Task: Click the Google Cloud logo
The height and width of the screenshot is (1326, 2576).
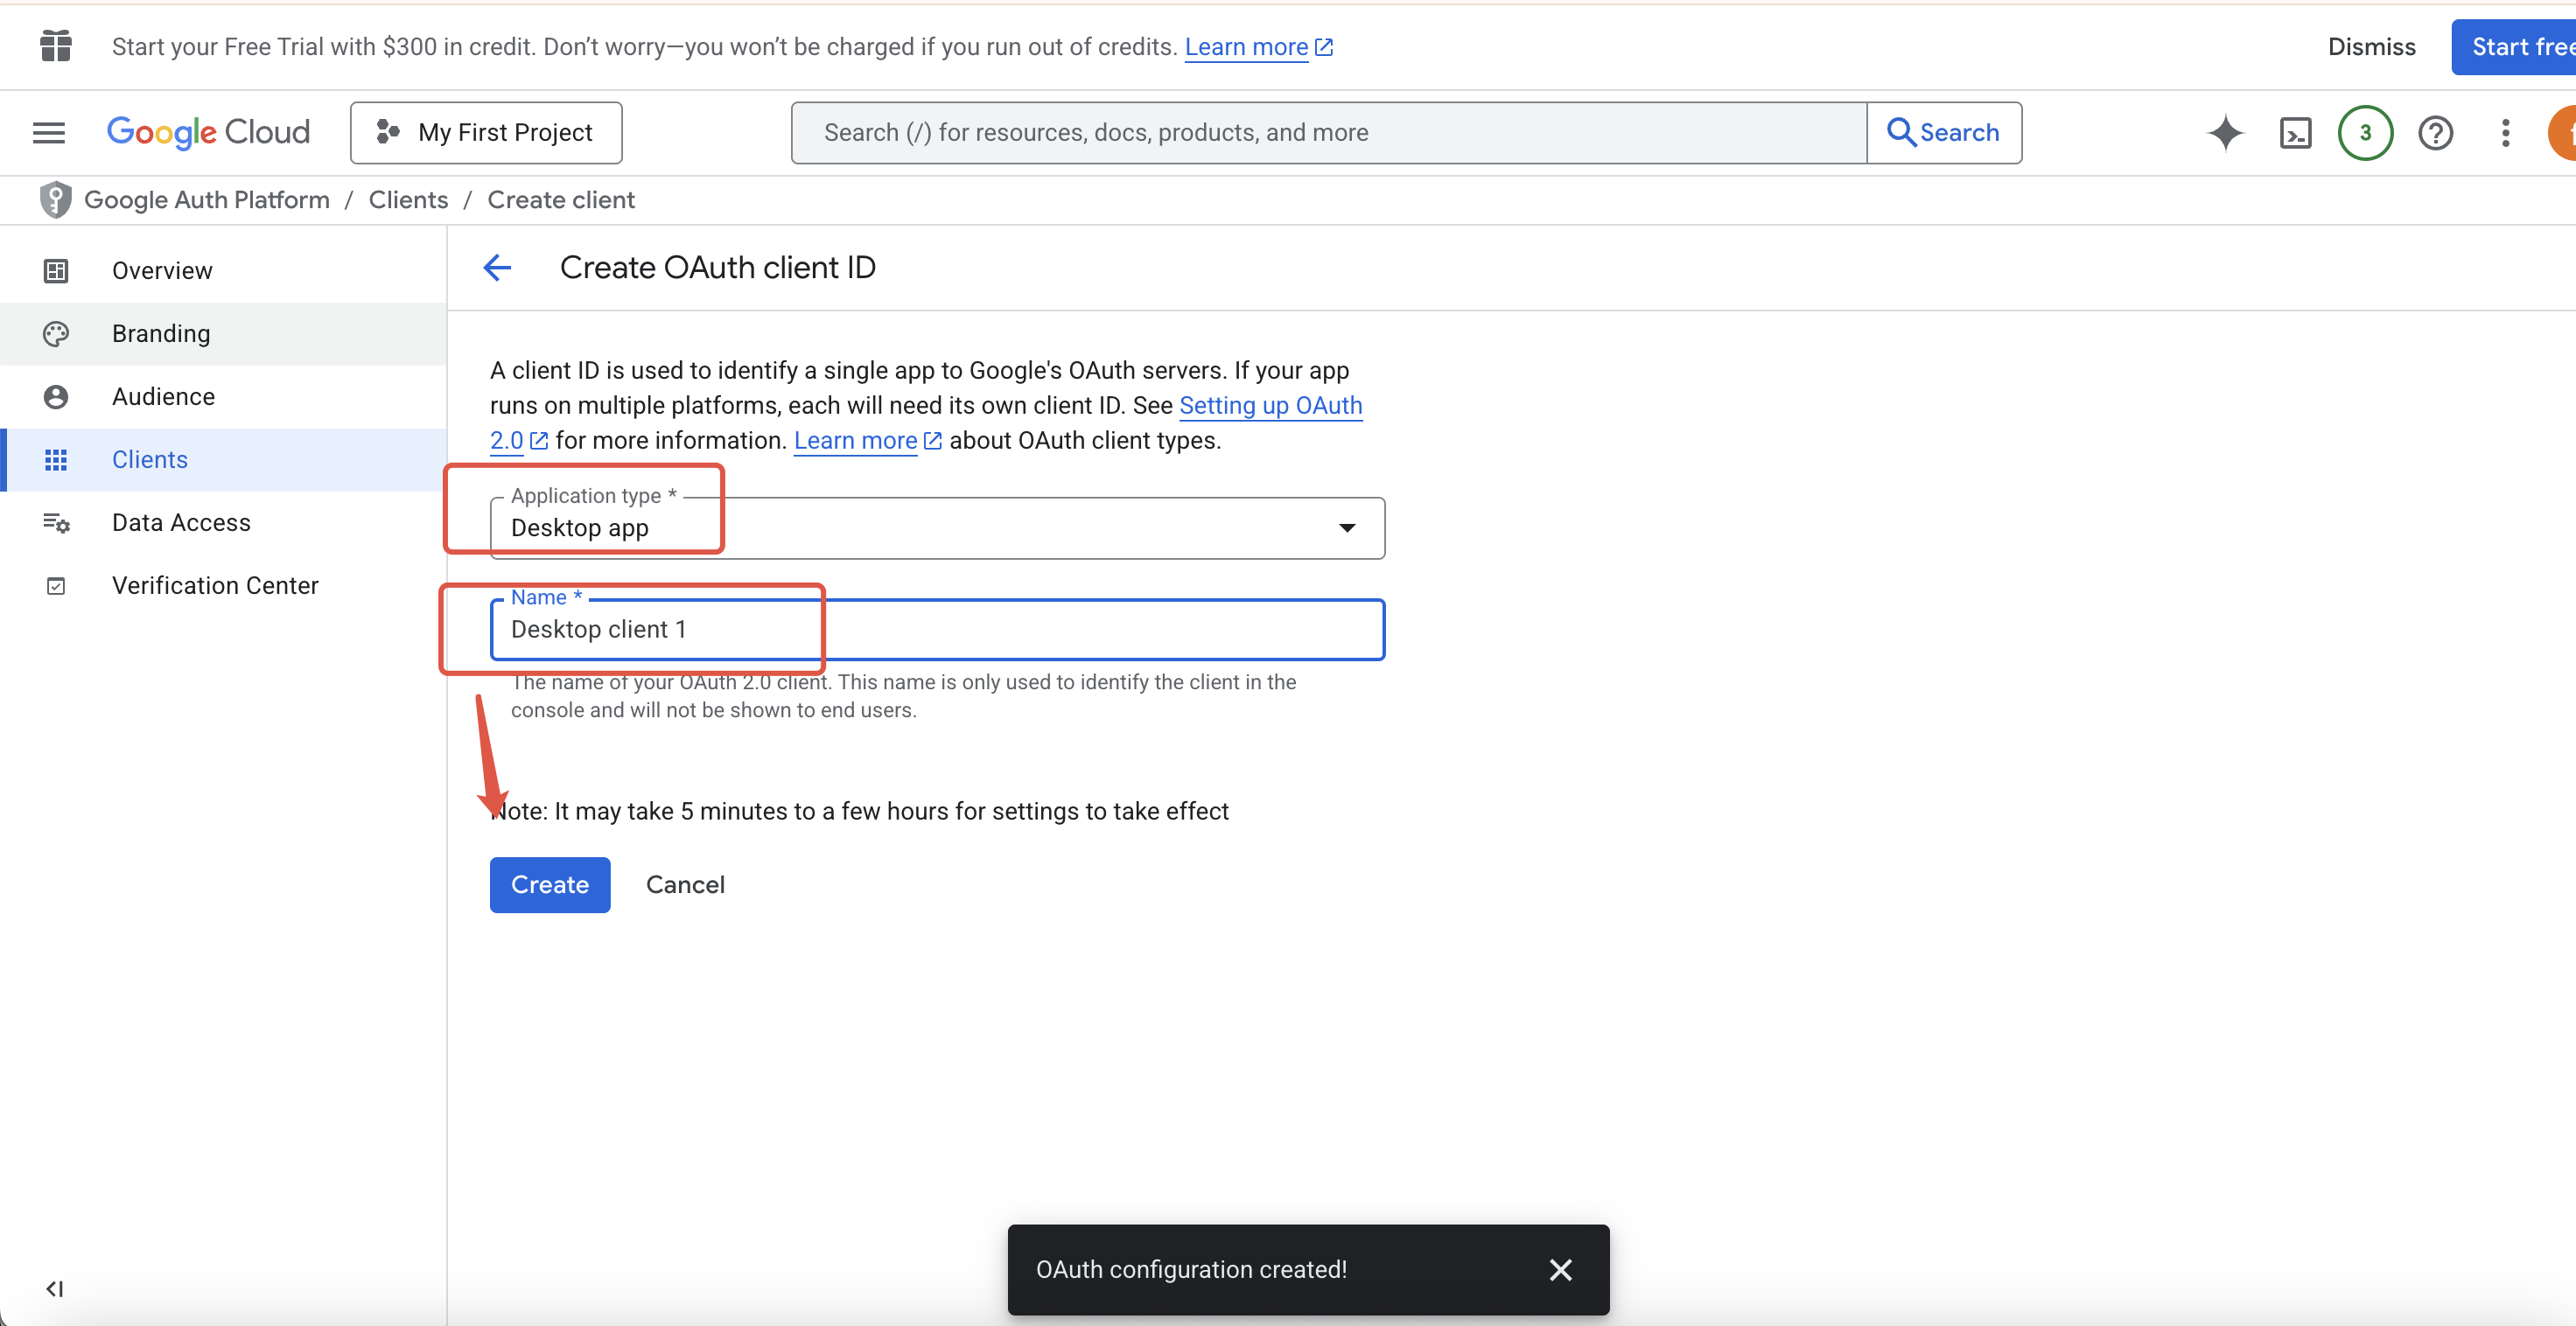Action: (x=208, y=132)
